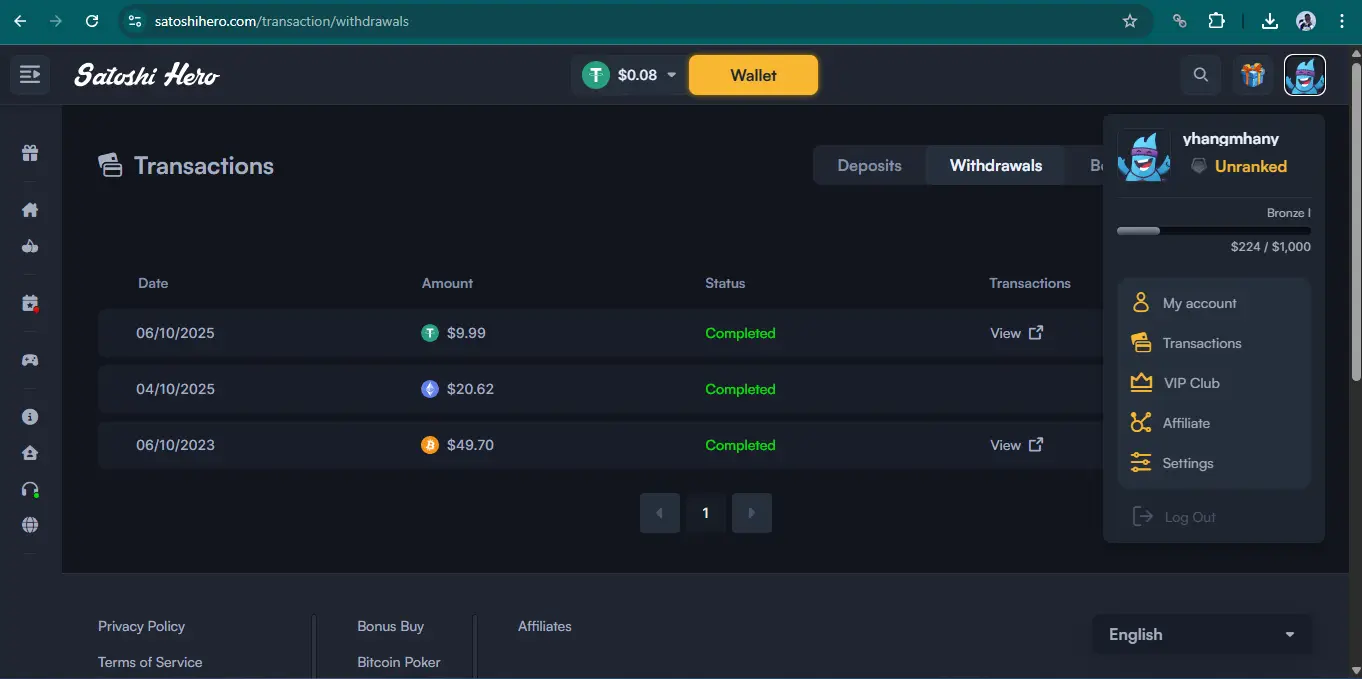Open the home icon in sidebar

[x=30, y=210]
